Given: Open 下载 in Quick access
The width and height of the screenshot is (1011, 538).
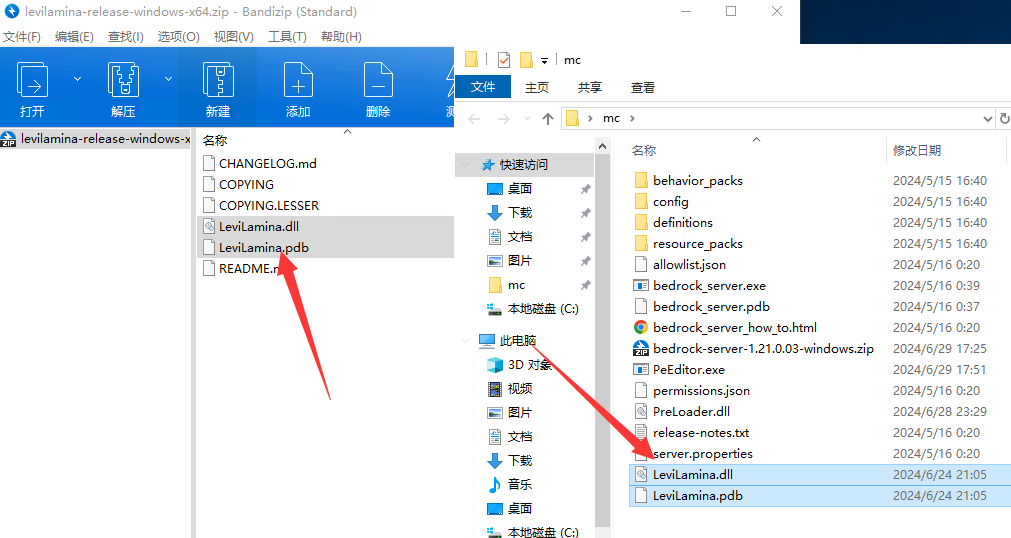Looking at the screenshot, I should click(x=520, y=212).
